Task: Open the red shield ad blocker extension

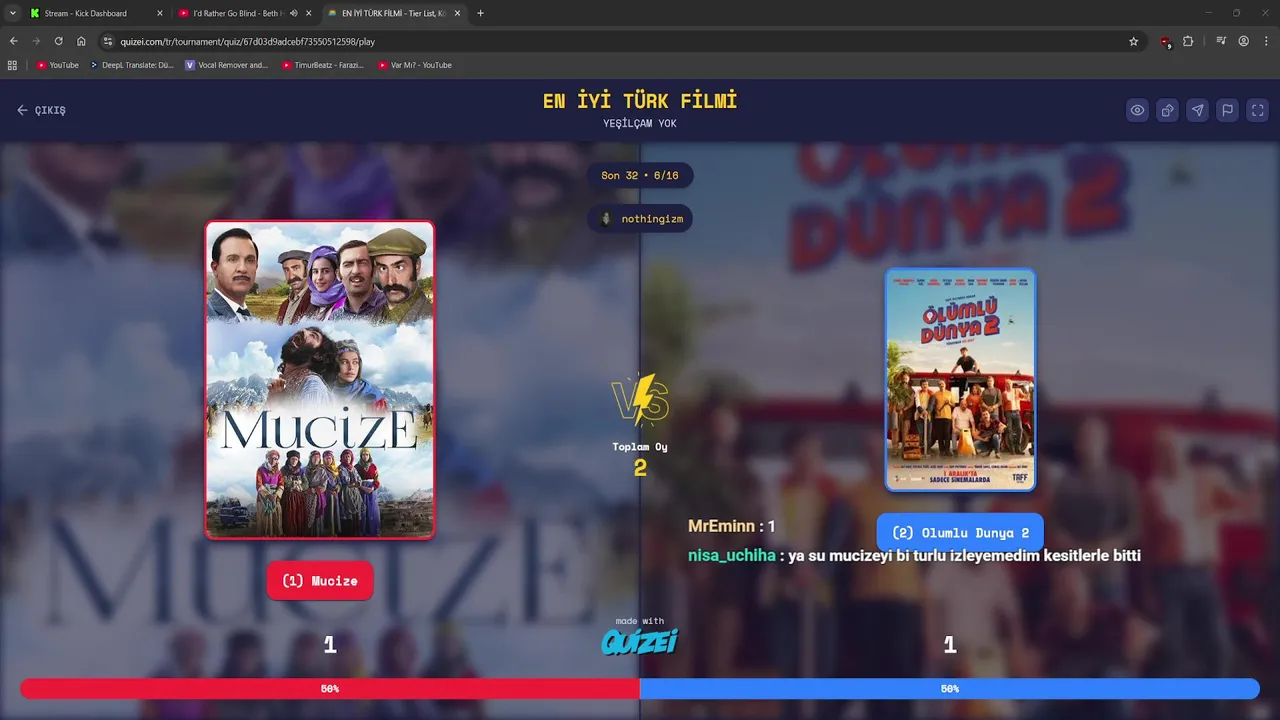Action: 1165,41
